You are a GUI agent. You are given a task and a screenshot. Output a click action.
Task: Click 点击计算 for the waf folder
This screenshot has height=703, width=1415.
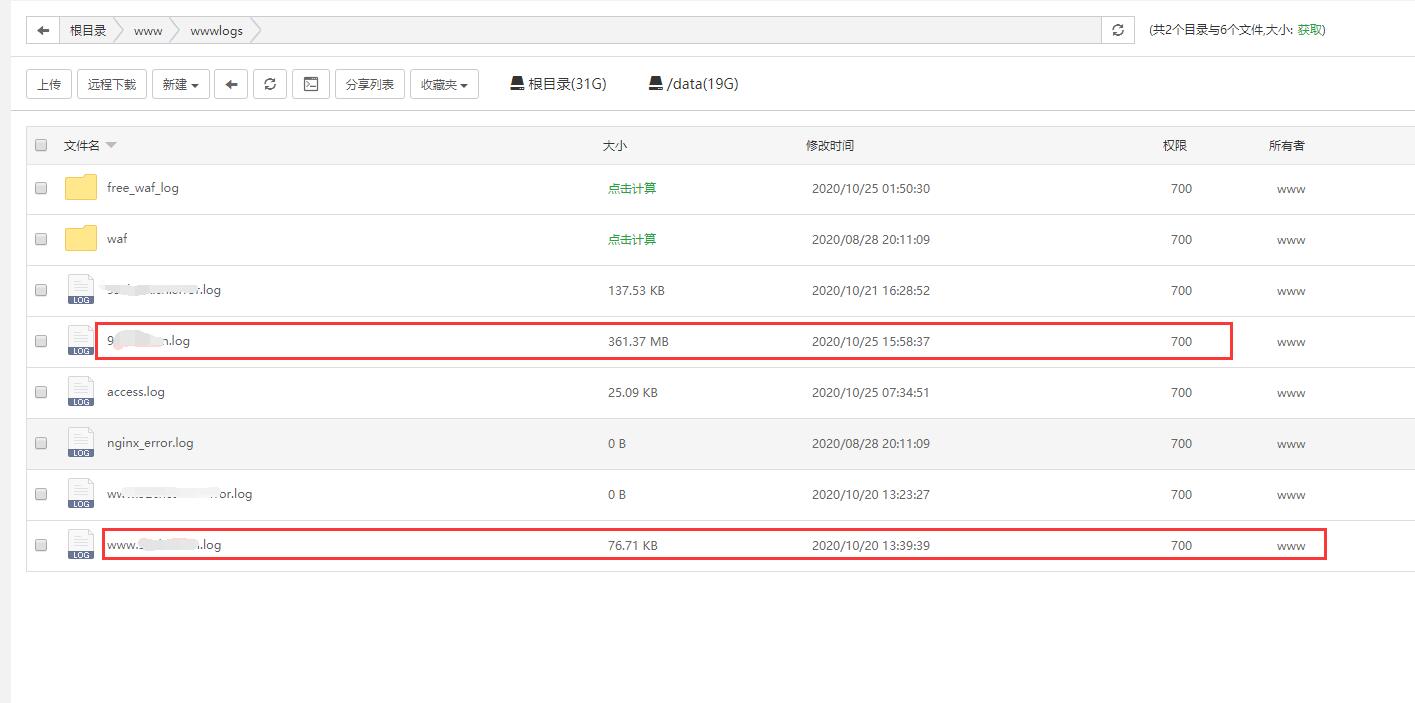(x=632, y=239)
